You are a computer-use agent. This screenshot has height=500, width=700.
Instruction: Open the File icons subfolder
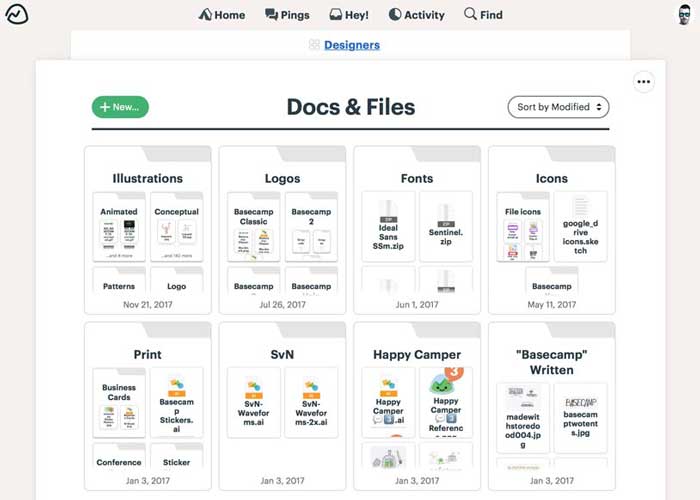[523, 227]
